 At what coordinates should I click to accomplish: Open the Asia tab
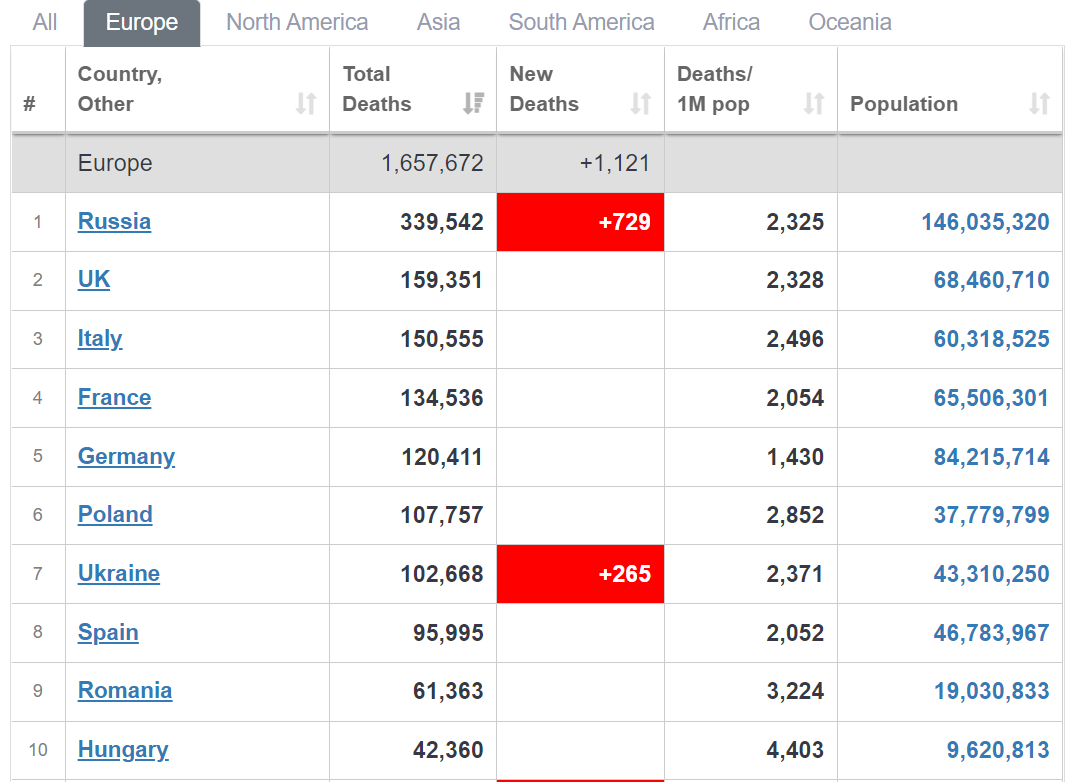point(439,23)
